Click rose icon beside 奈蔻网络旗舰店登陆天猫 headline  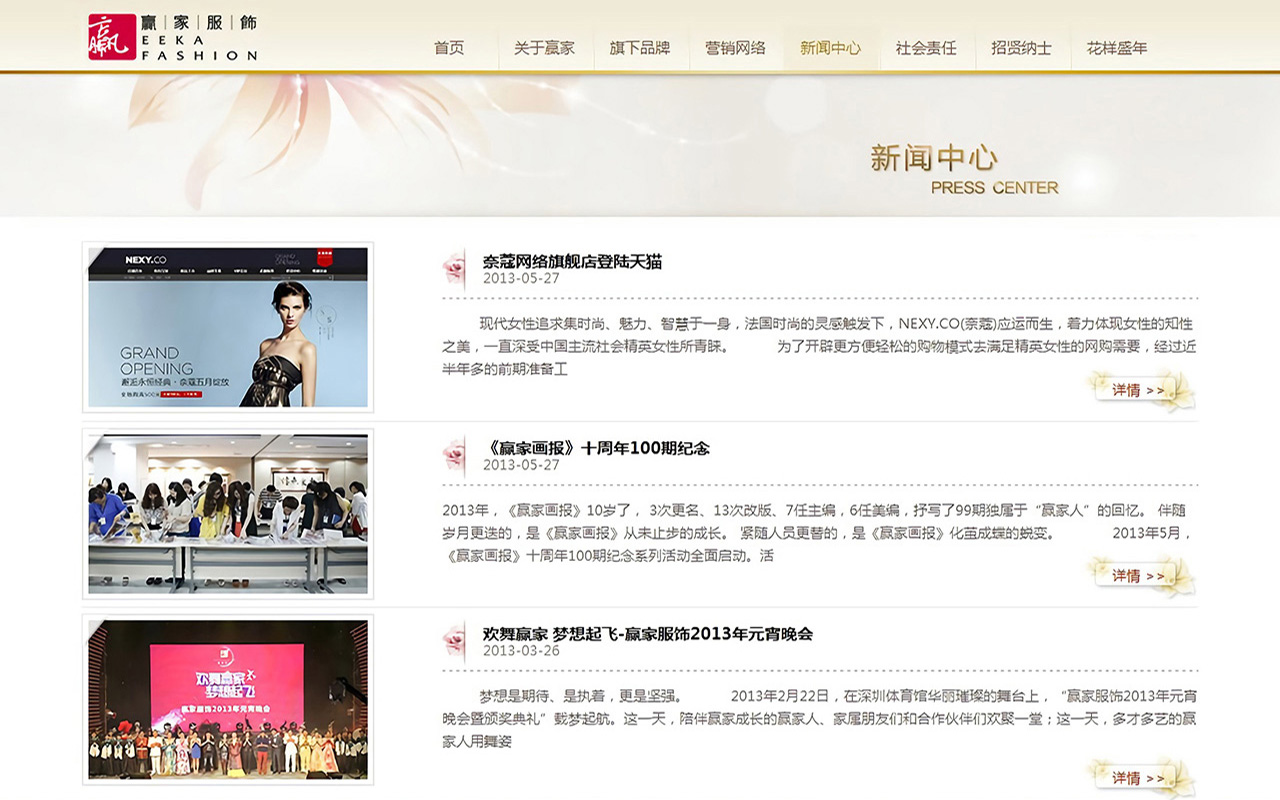point(455,269)
